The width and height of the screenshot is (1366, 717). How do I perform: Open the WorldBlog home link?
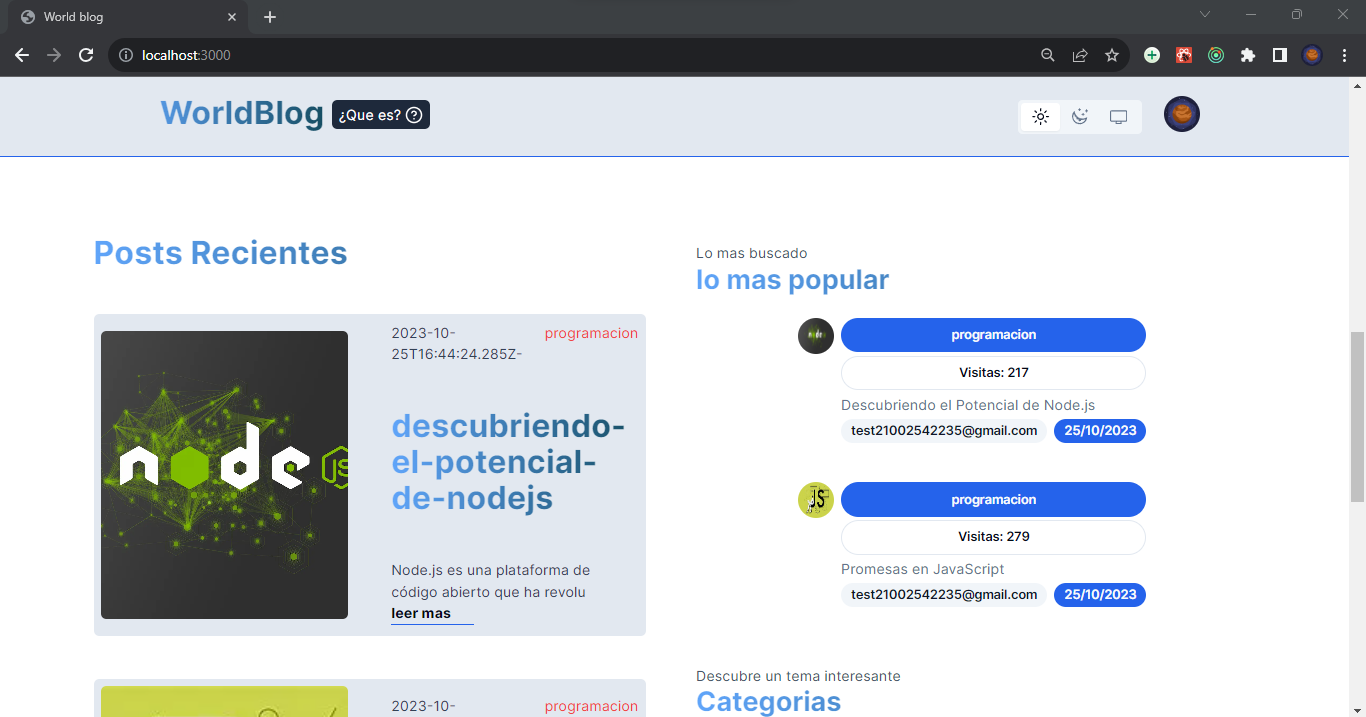(241, 113)
